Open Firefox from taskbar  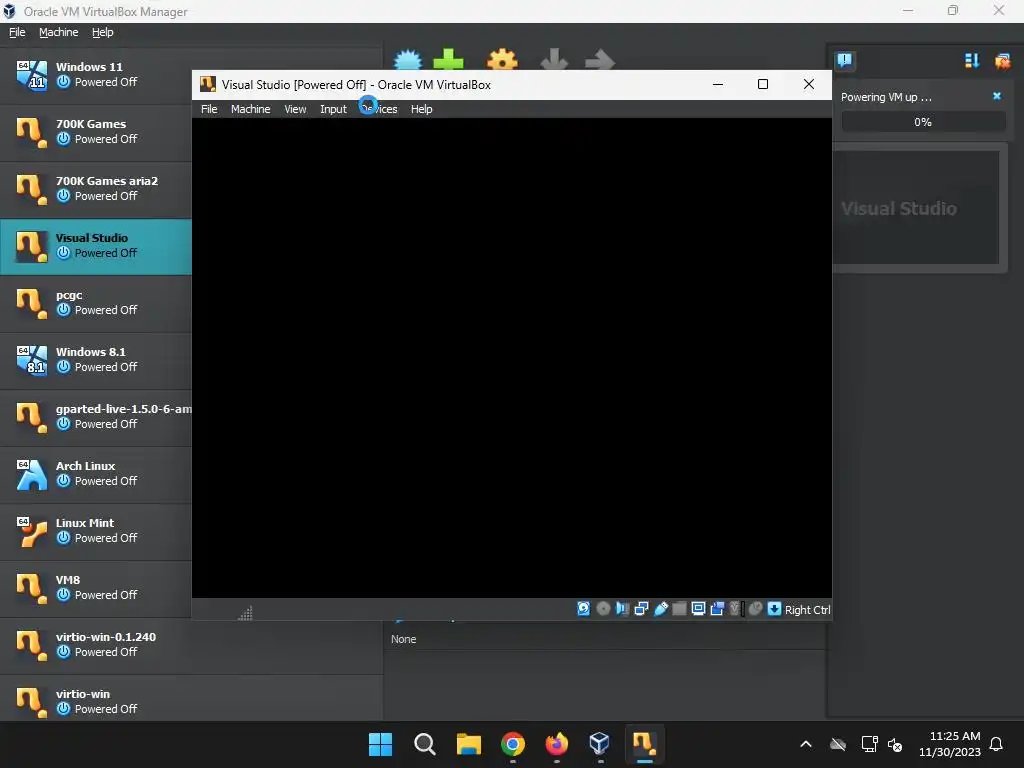click(x=556, y=744)
